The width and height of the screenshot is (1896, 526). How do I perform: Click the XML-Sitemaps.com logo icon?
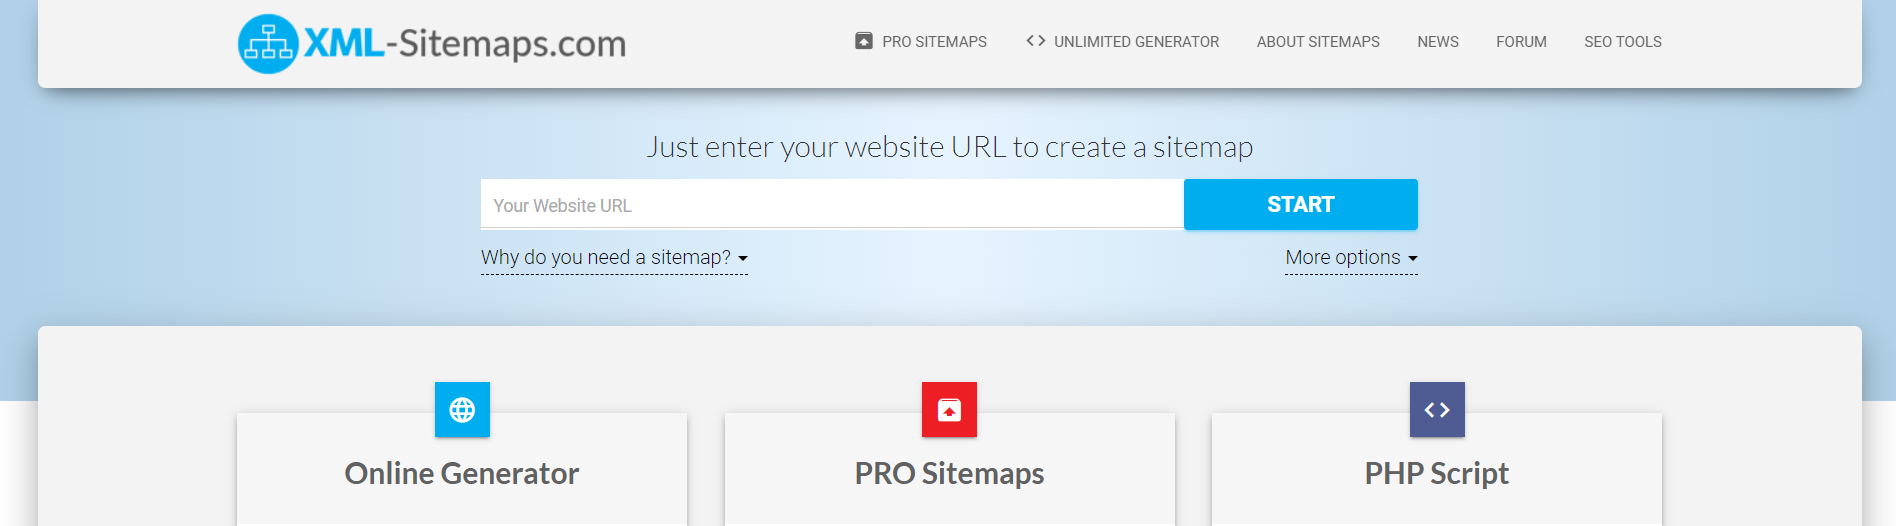[268, 44]
